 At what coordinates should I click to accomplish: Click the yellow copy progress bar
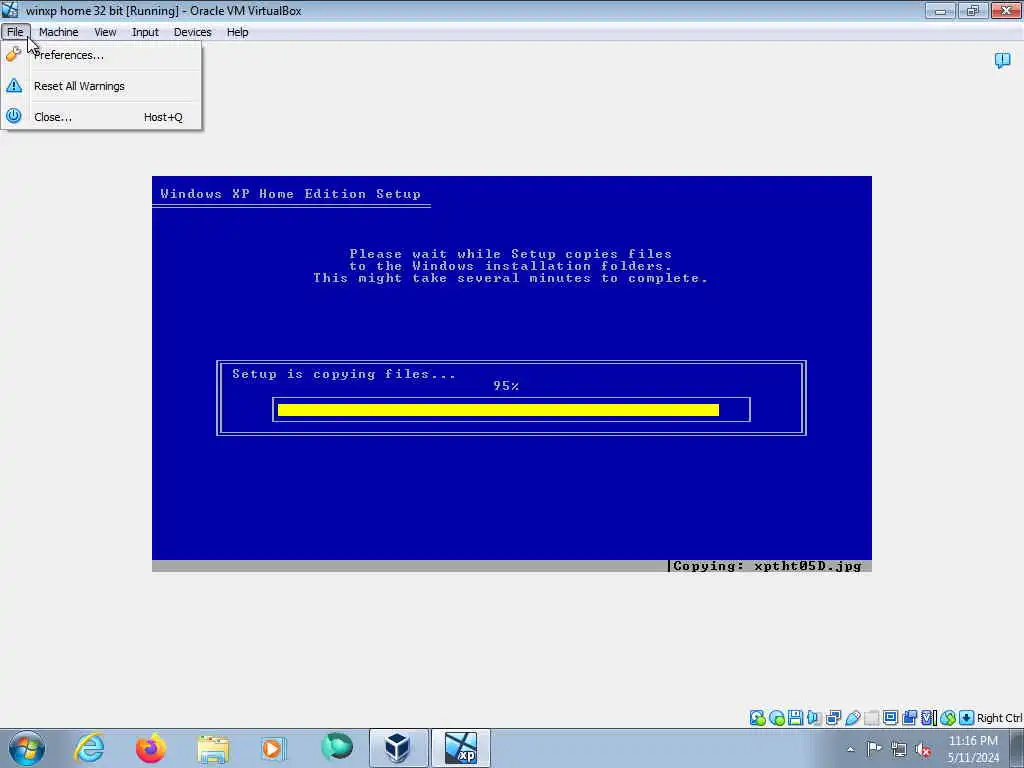click(x=498, y=409)
